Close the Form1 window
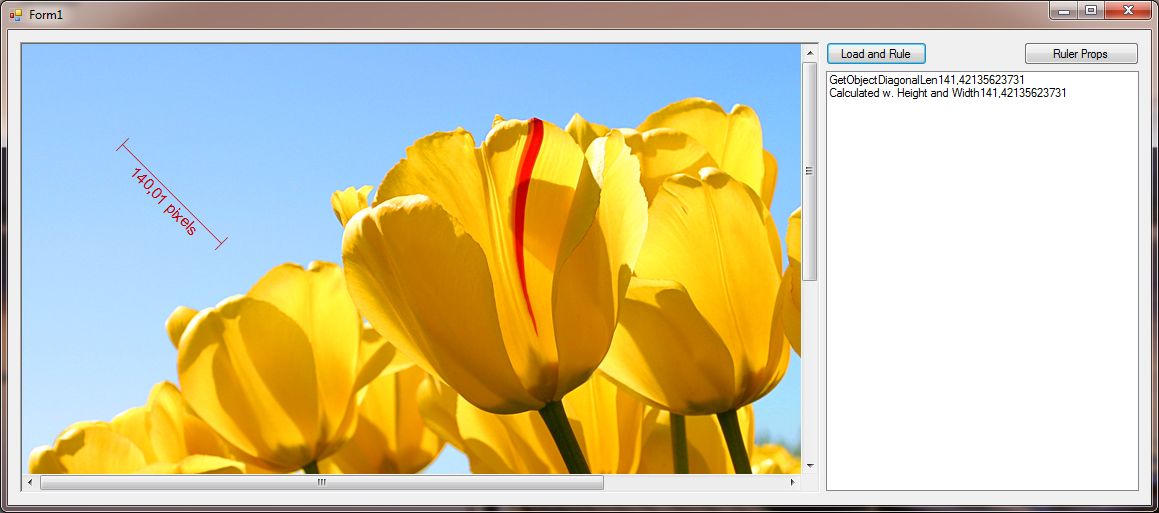 coord(1129,10)
